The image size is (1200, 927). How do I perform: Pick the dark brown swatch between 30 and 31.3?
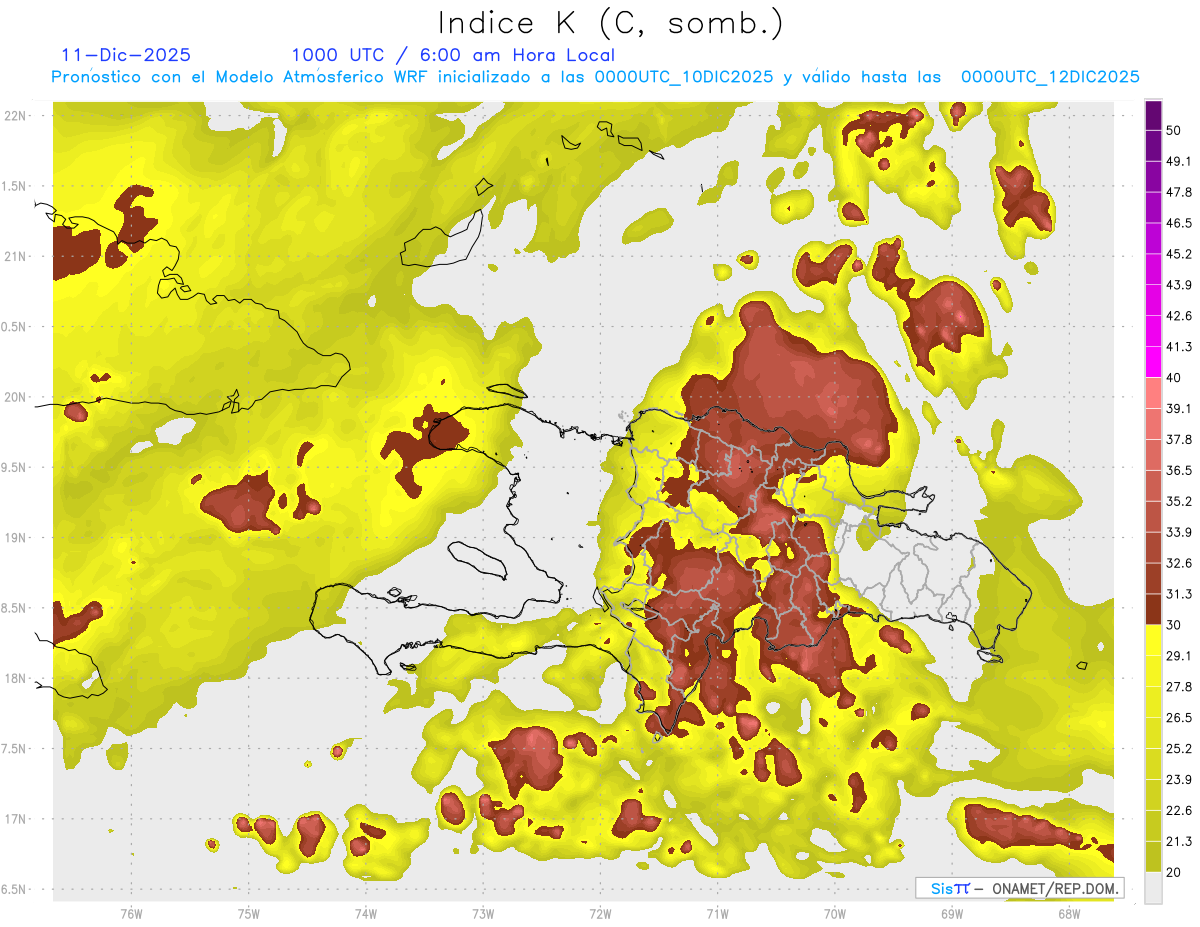(x=1153, y=609)
